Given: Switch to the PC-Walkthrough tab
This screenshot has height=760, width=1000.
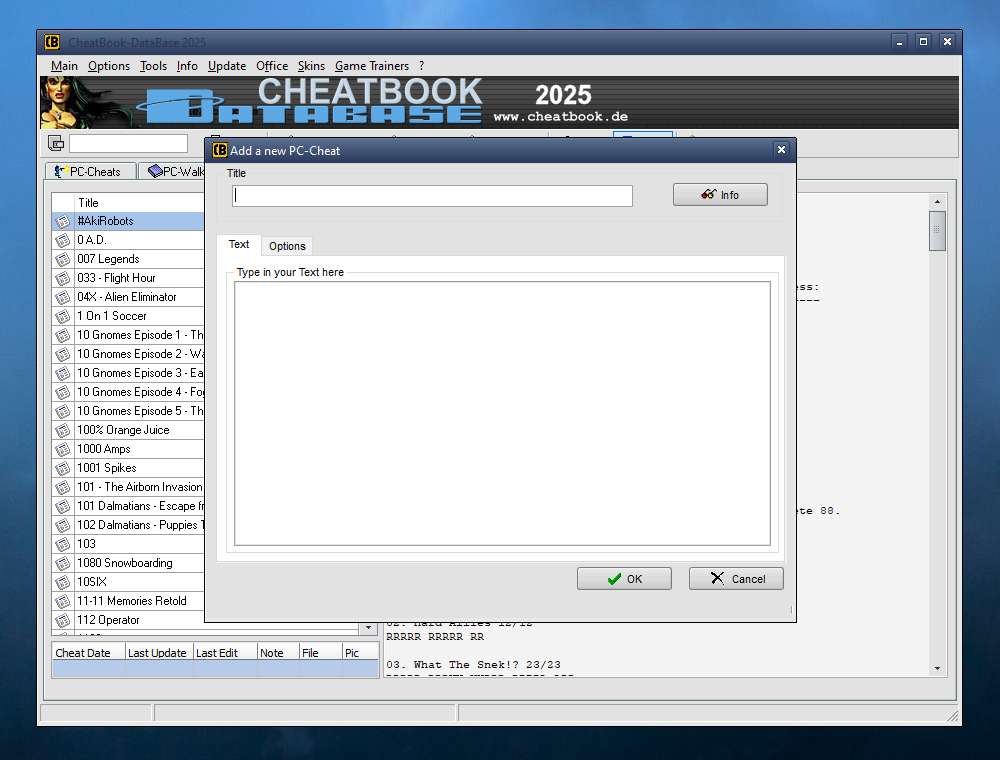Looking at the screenshot, I should tap(173, 171).
